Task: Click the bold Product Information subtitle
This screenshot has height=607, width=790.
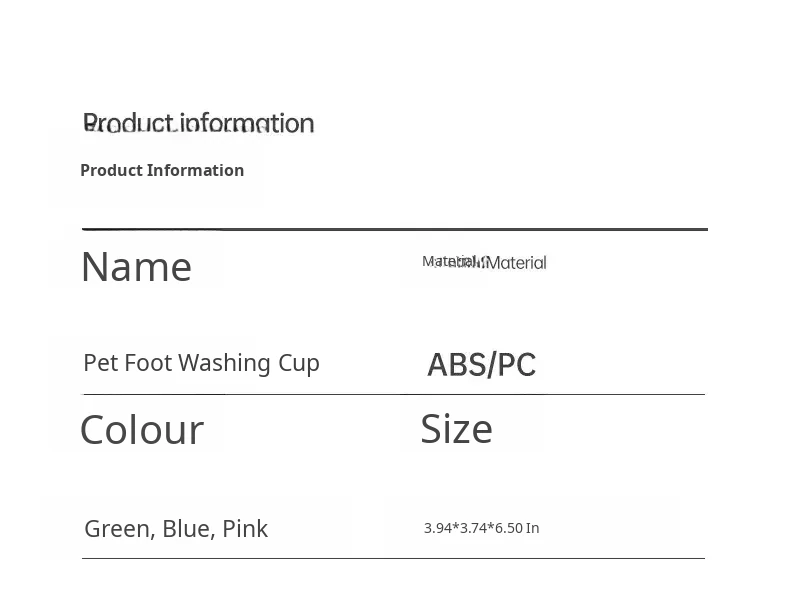Action: click(162, 170)
